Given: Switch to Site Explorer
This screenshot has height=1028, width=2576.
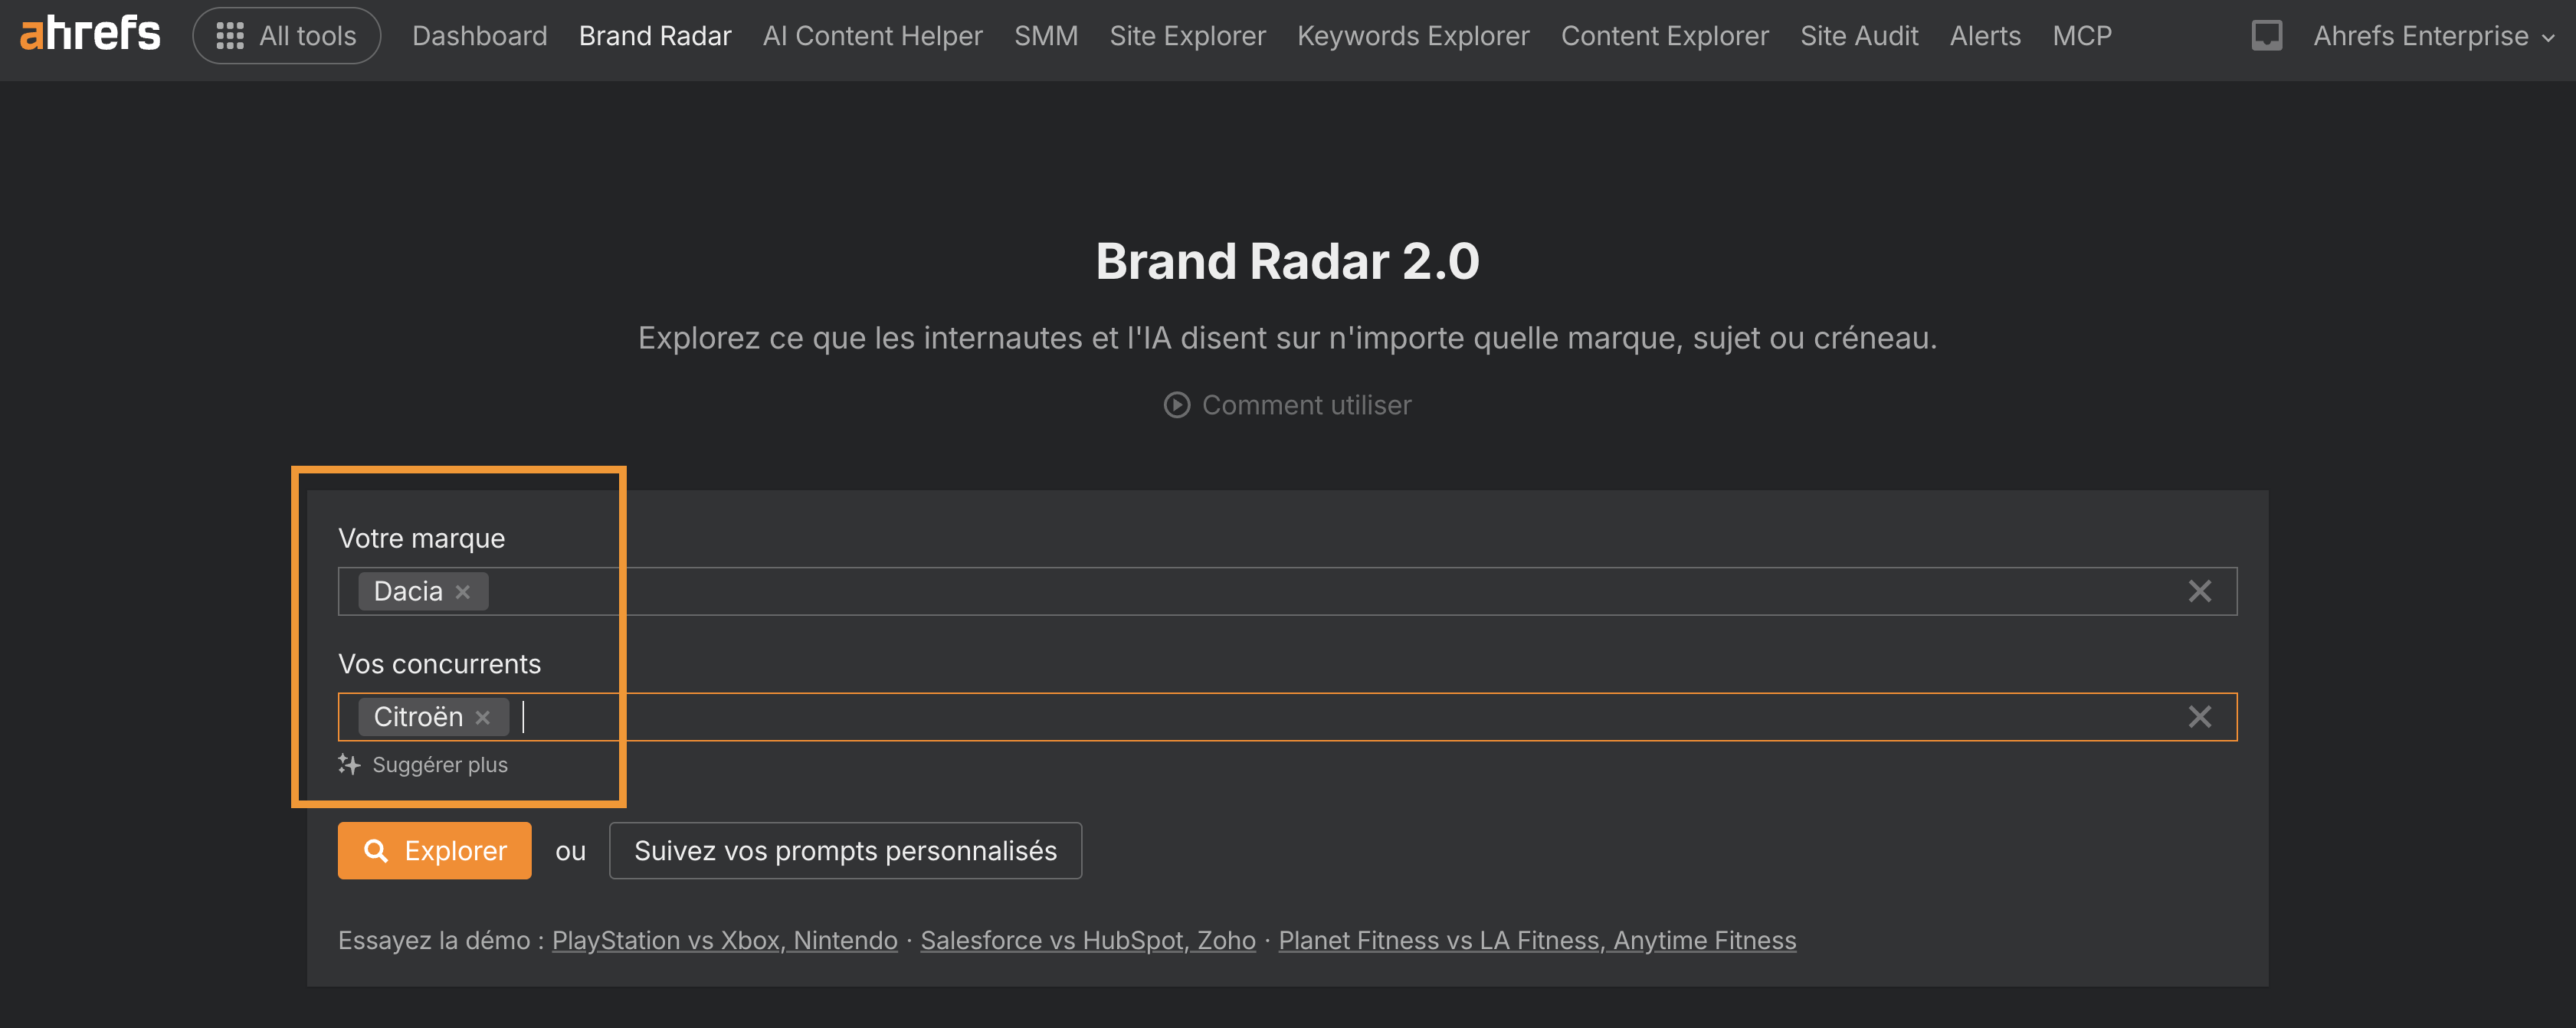Looking at the screenshot, I should (1187, 35).
